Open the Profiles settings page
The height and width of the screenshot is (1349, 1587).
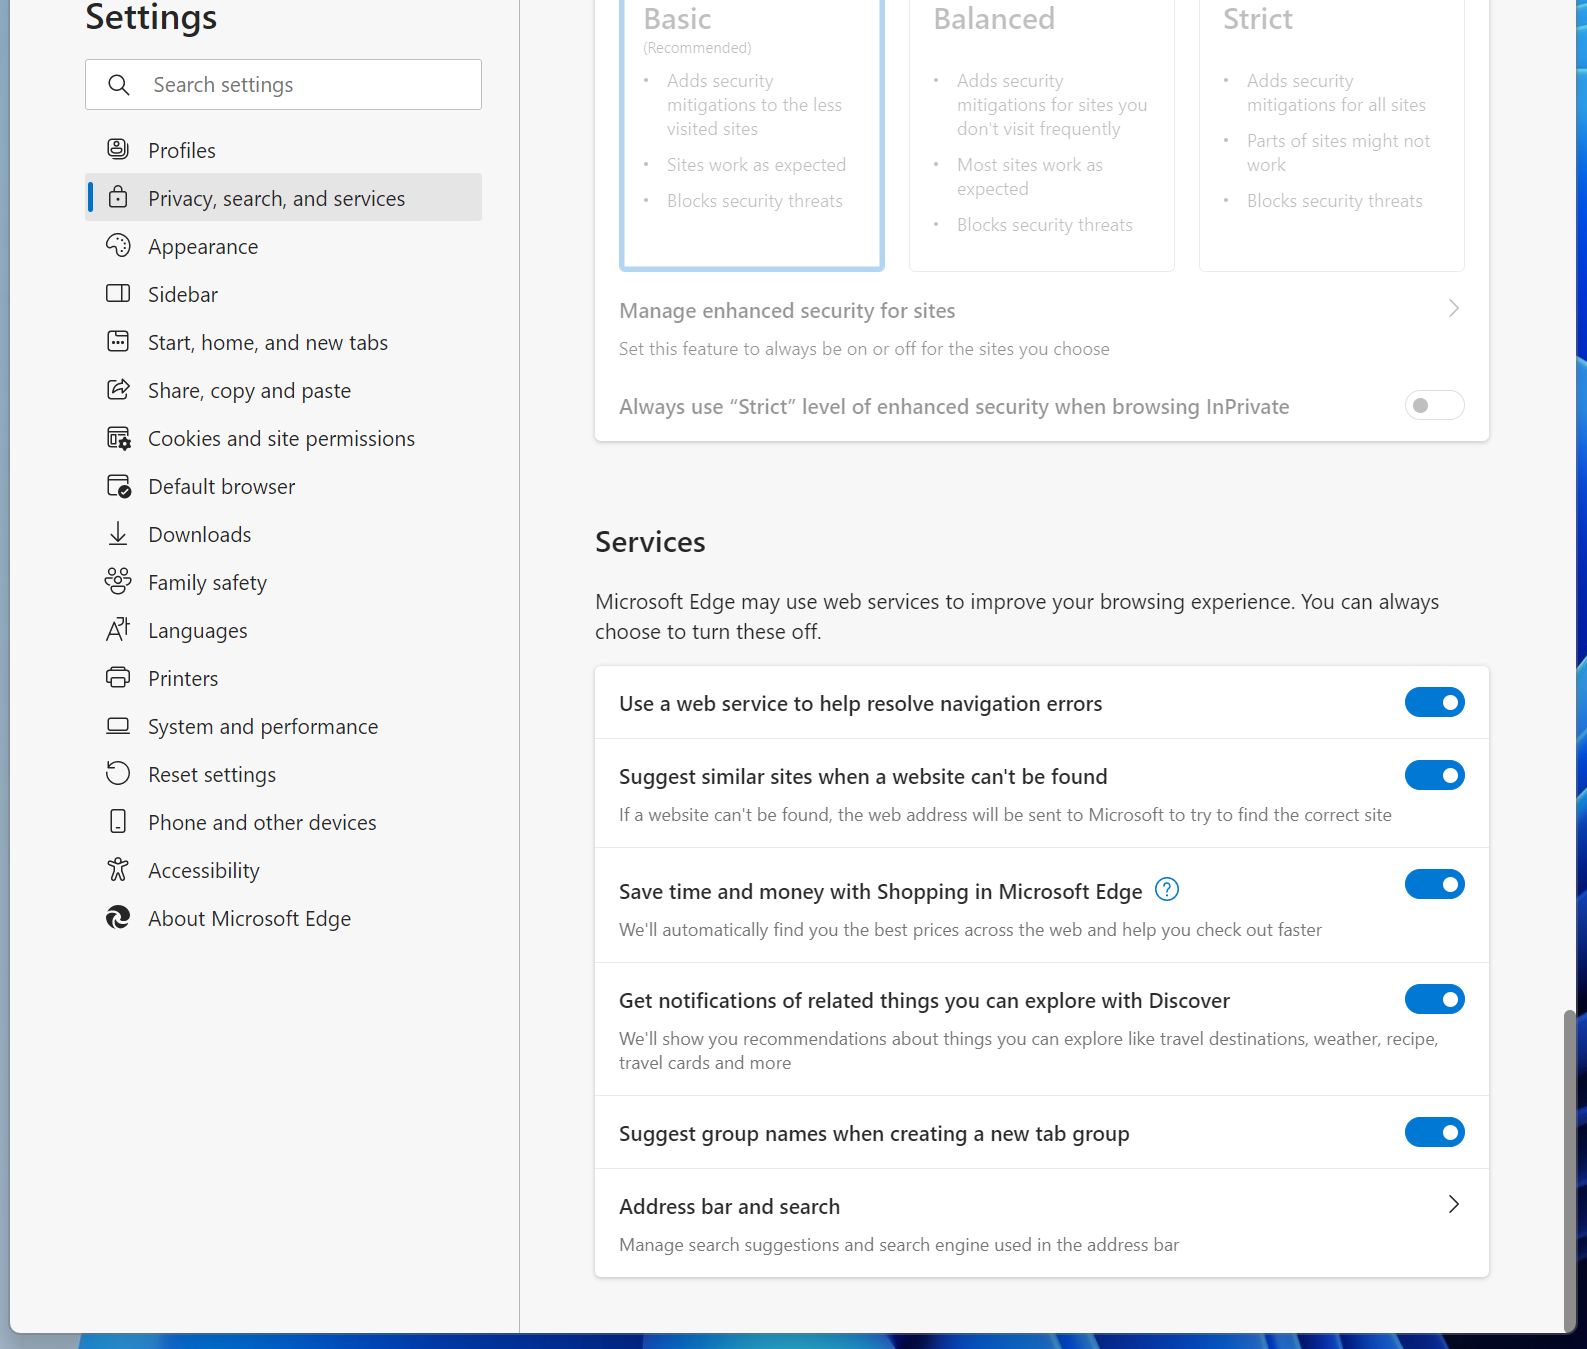click(x=284, y=150)
